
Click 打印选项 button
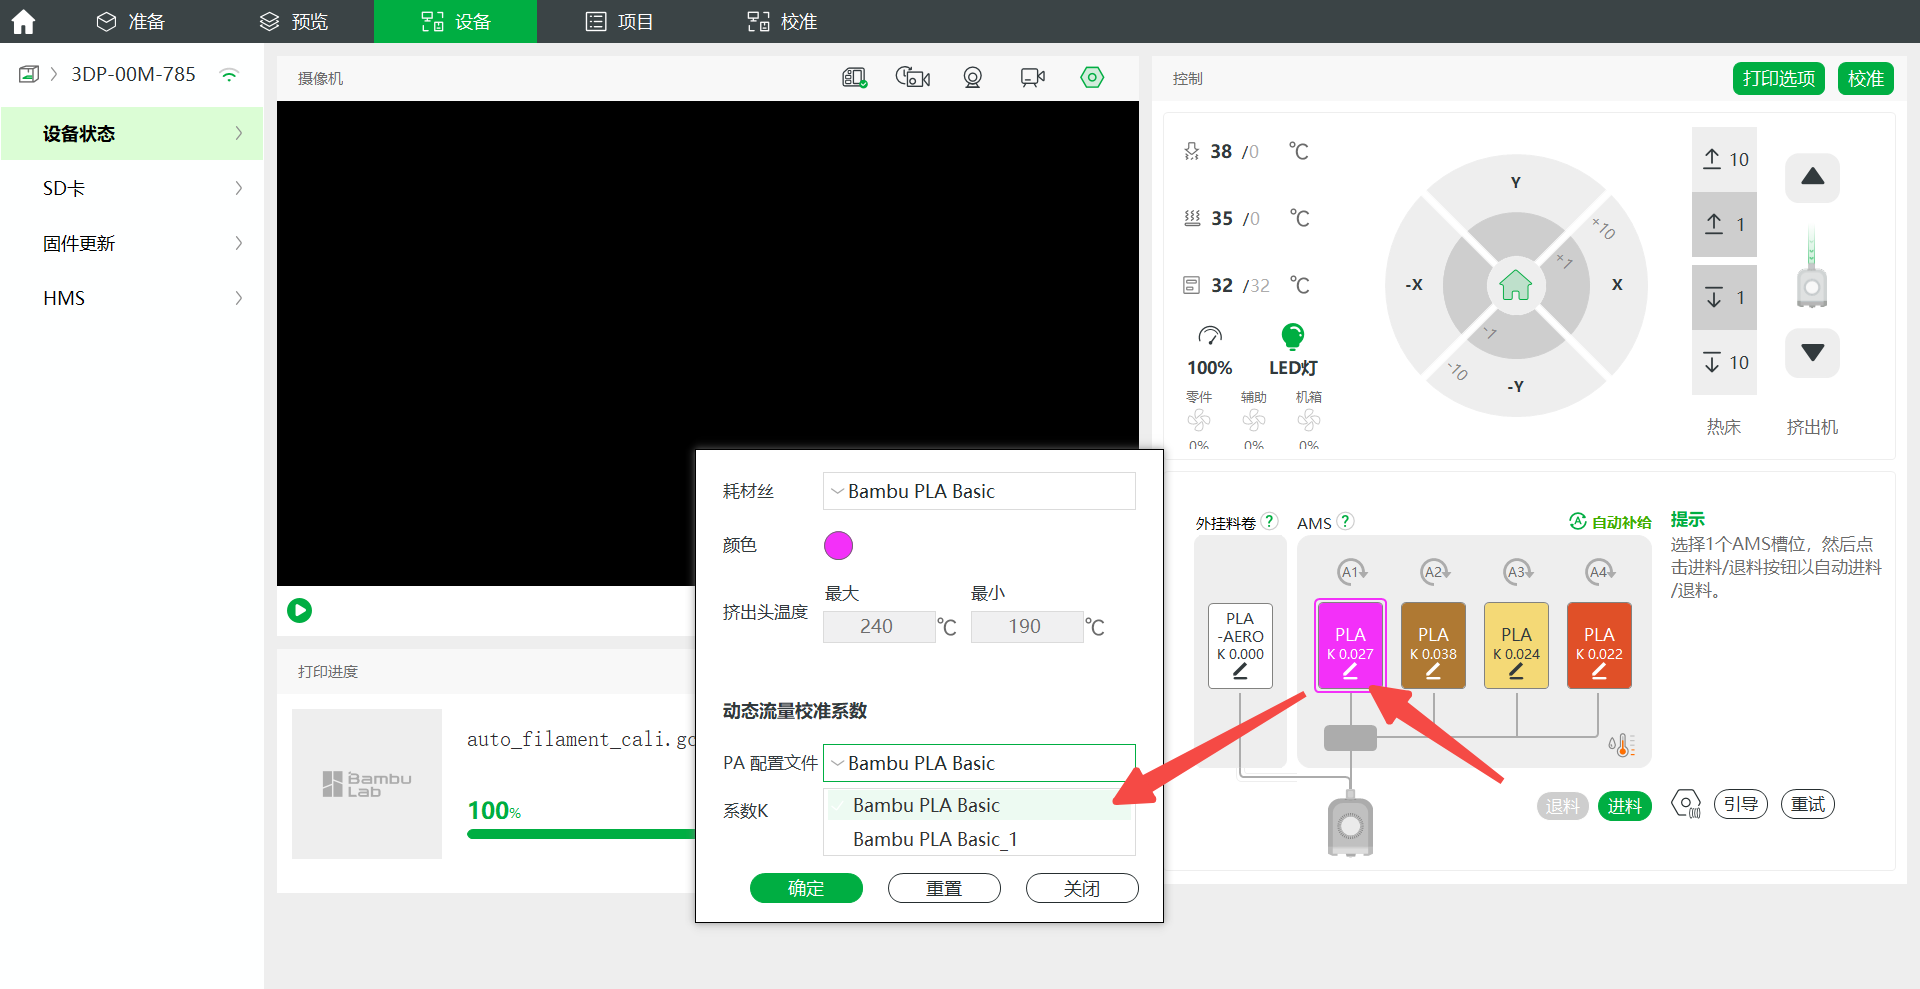[1779, 78]
